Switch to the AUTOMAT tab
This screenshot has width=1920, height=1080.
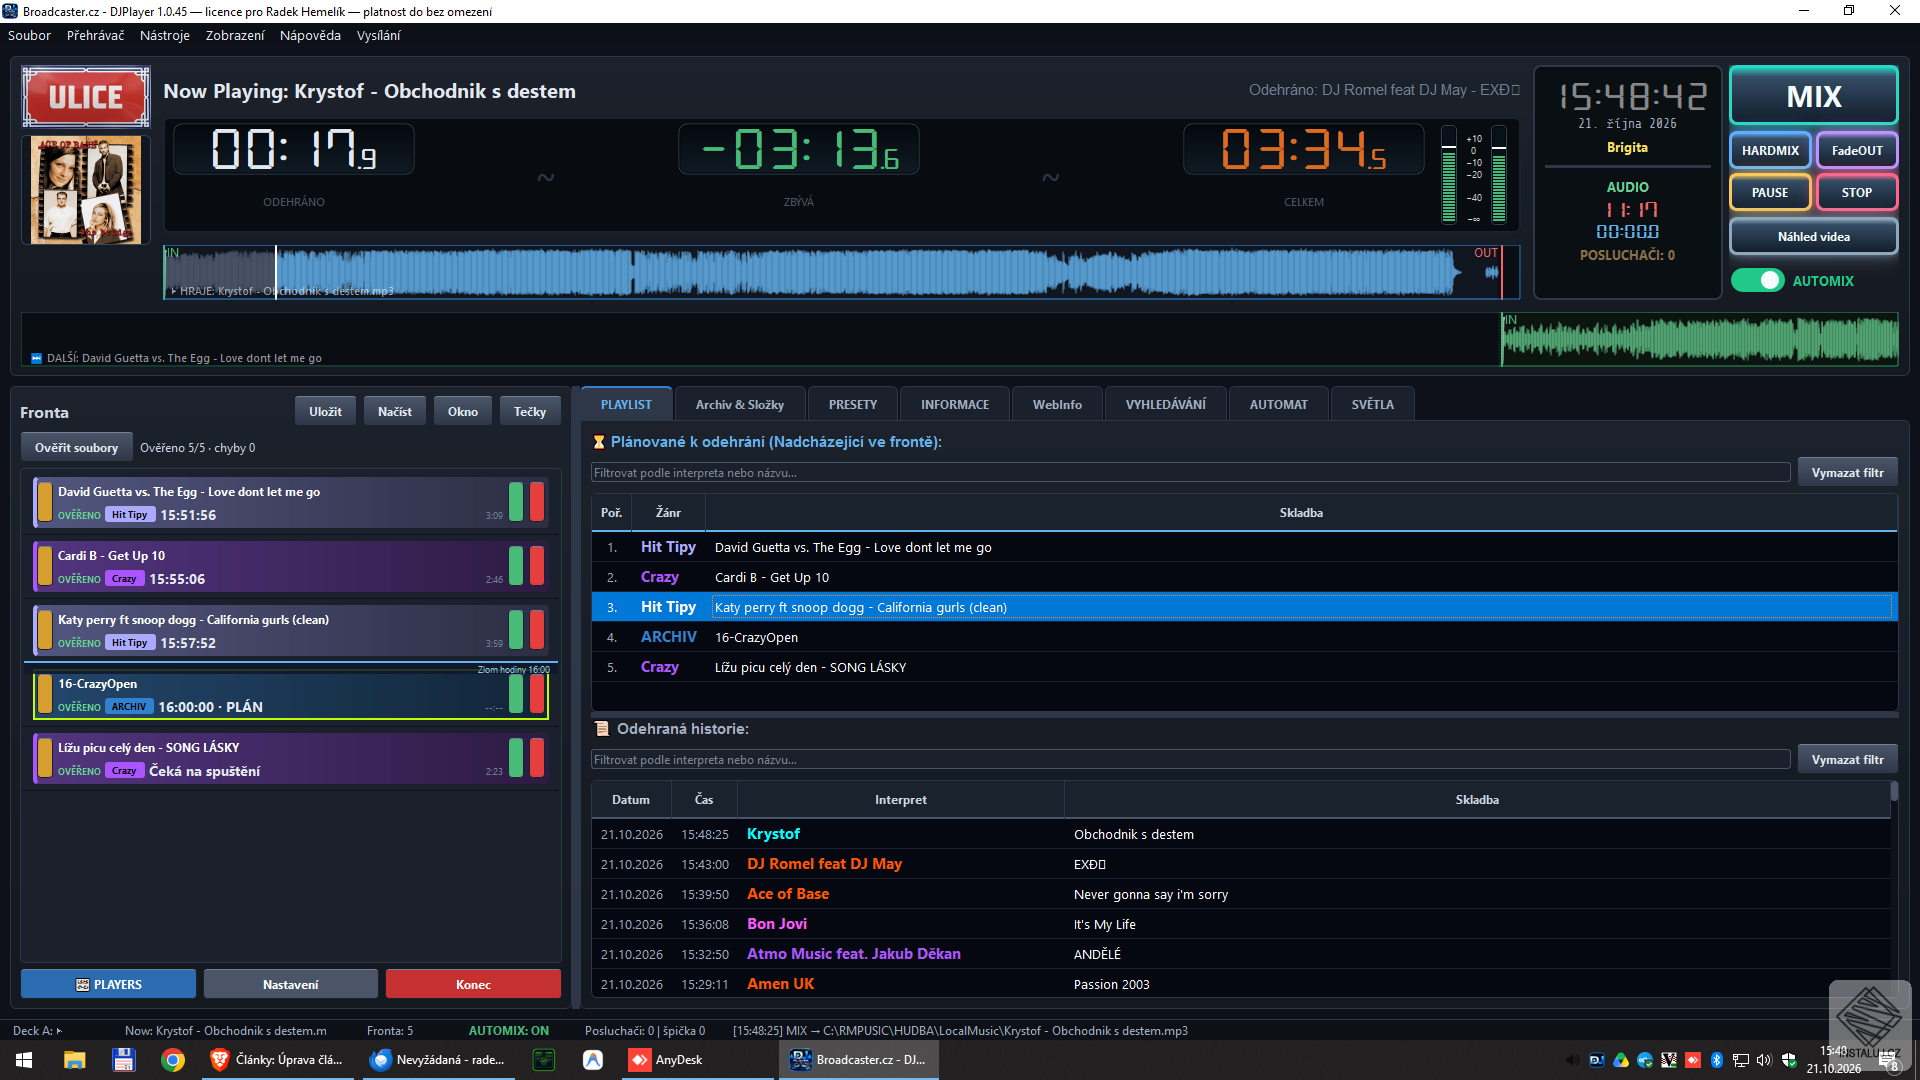click(x=1278, y=405)
